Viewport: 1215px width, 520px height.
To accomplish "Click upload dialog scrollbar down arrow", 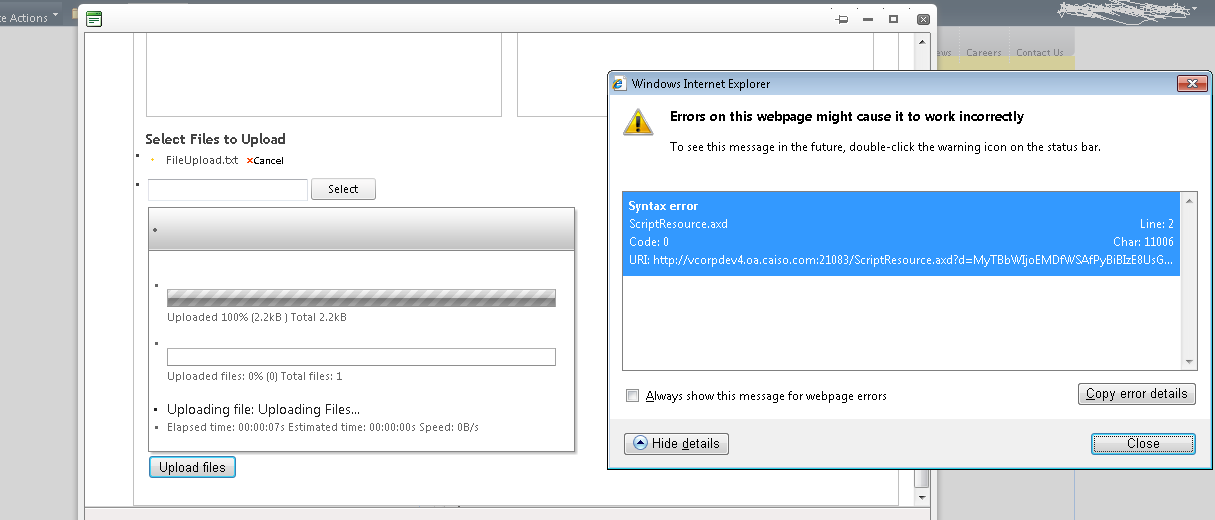I will point(922,496).
